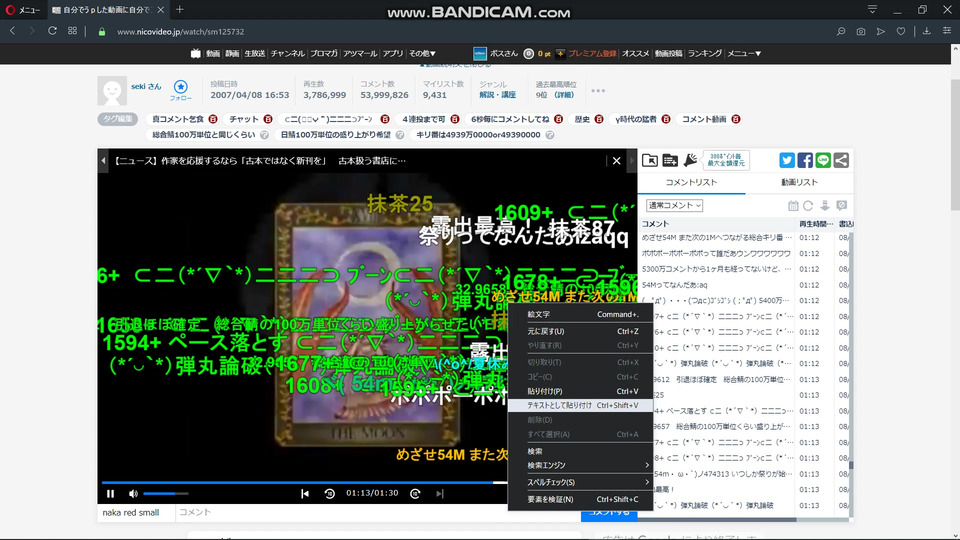This screenshot has width=960, height=540.
Task: Close the news banner with the X
Action: click(617, 160)
